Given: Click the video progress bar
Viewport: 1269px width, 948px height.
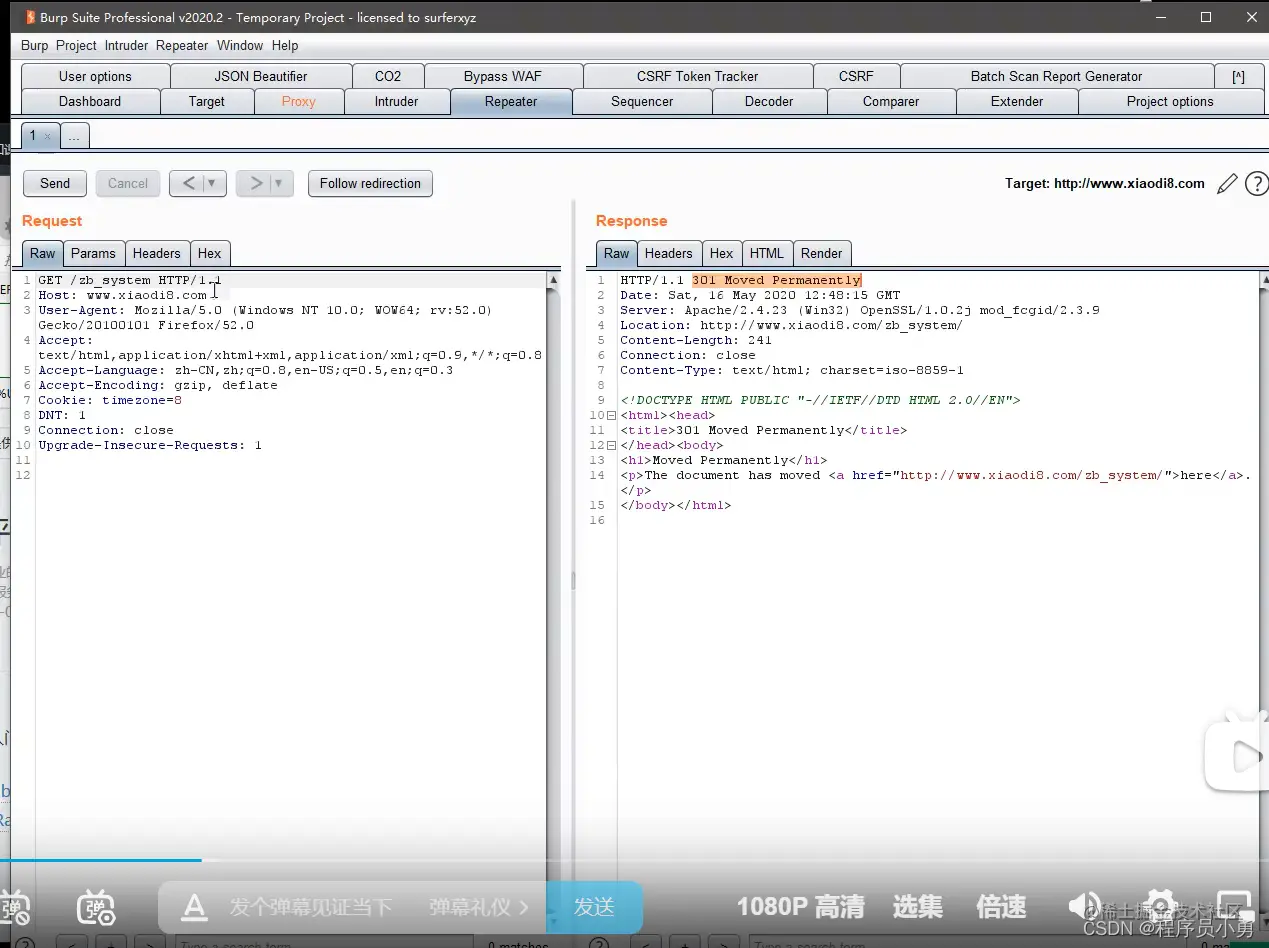Looking at the screenshot, I should [634, 859].
